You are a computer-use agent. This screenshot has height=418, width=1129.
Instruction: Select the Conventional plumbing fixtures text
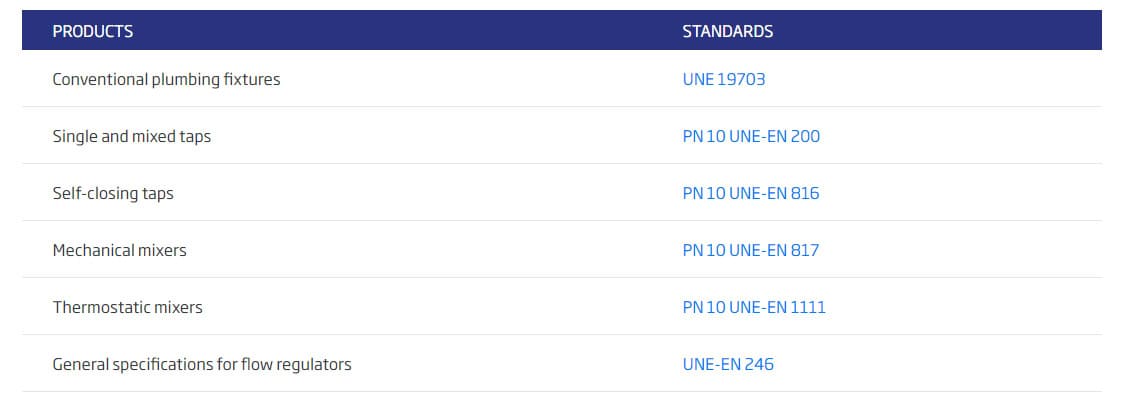166,79
